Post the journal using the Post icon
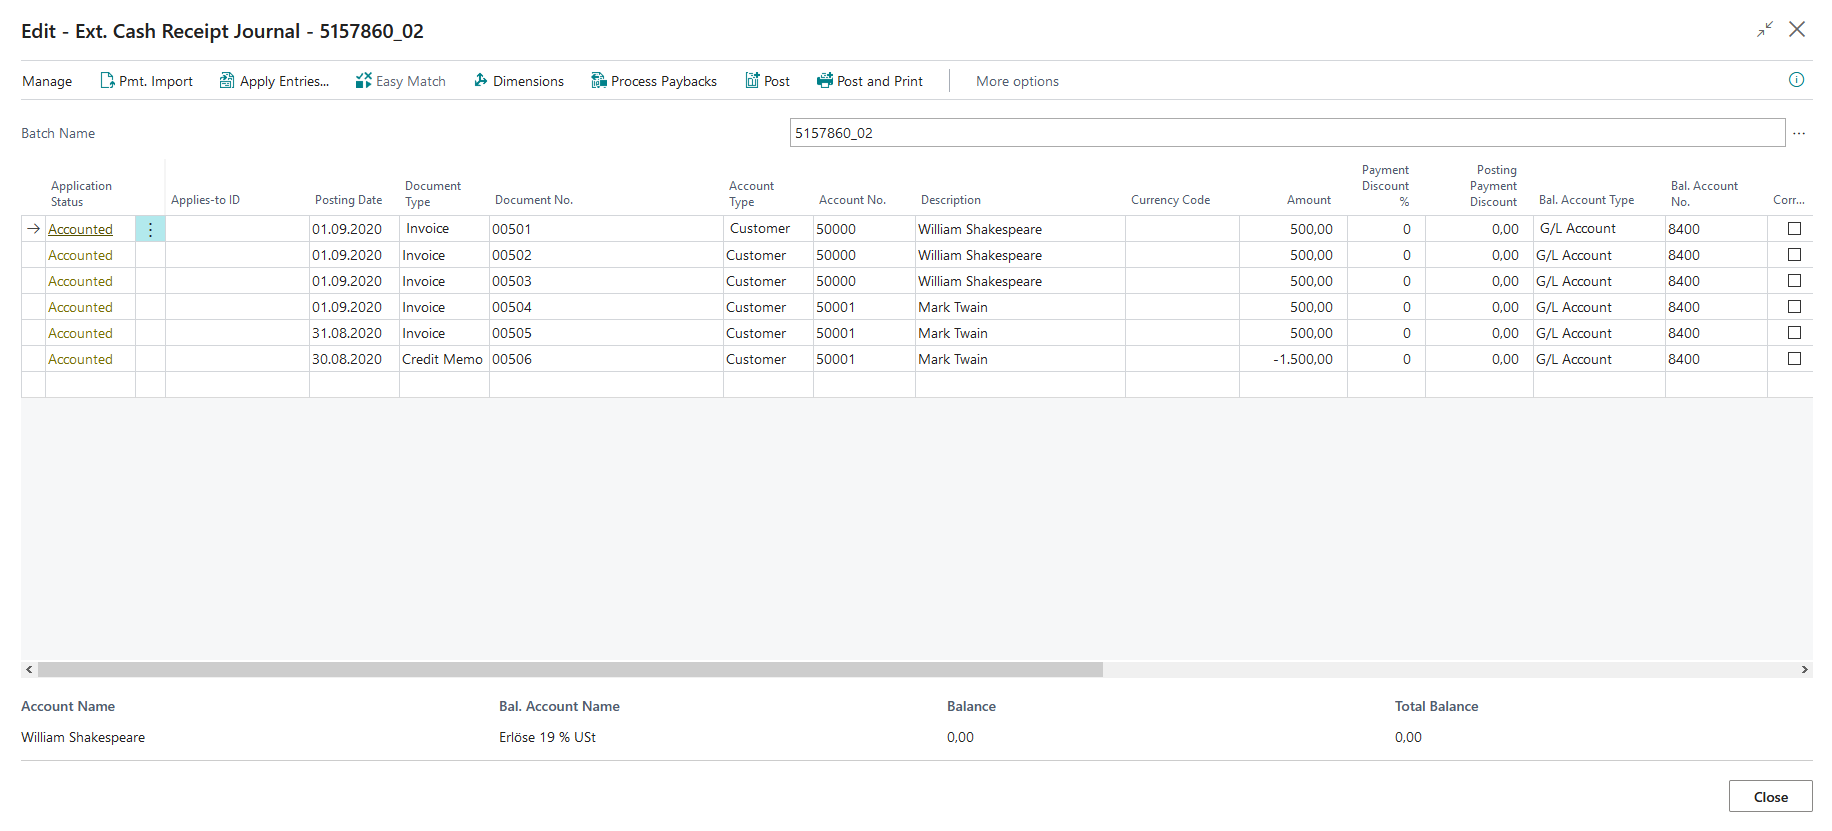 coord(752,81)
